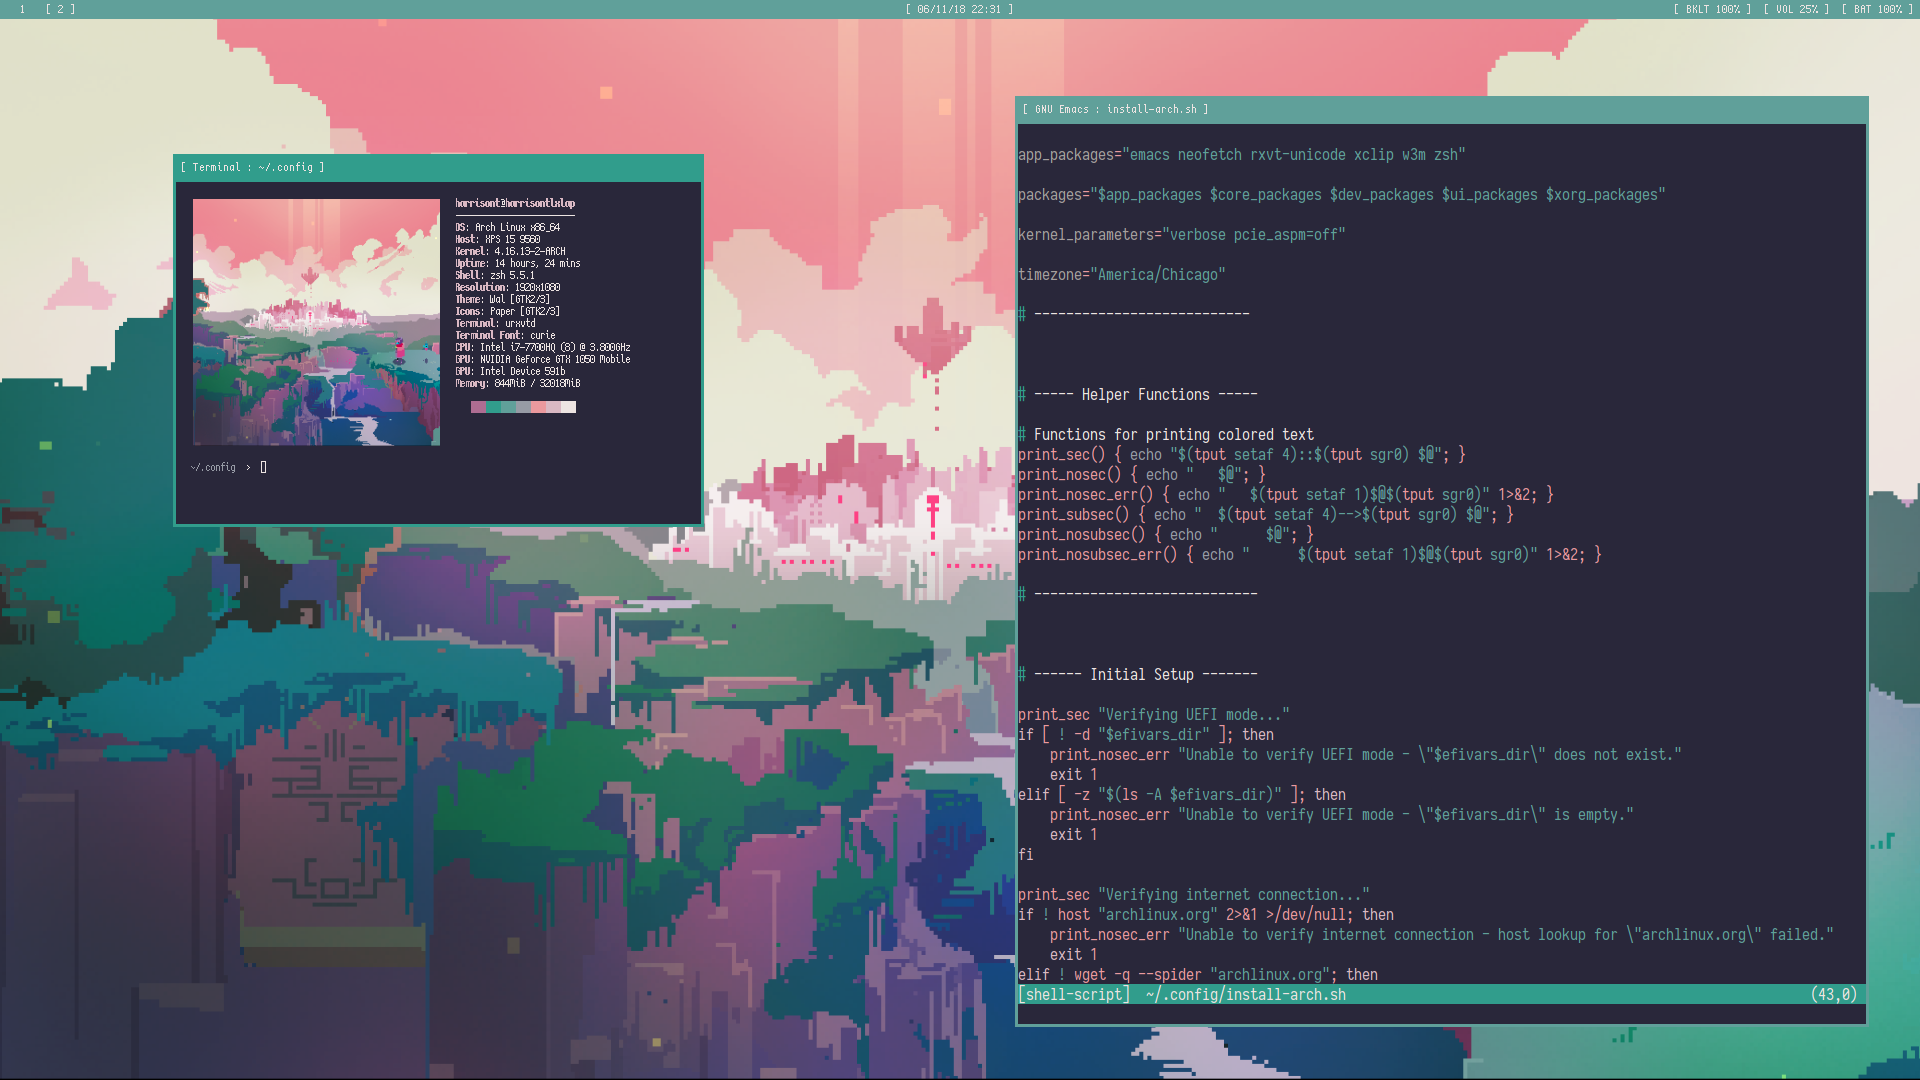
Task: Click the teal swatch in neofetch palette
Action: [493, 407]
